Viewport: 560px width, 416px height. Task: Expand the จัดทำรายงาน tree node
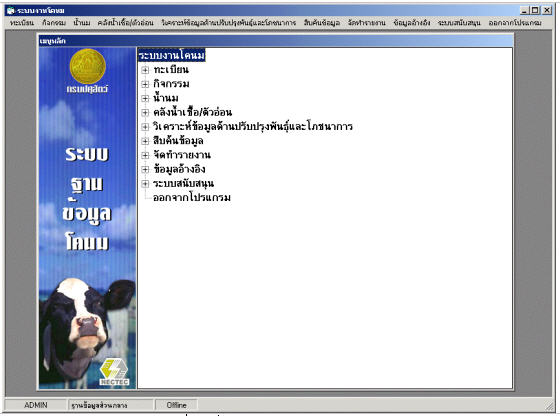[145, 155]
